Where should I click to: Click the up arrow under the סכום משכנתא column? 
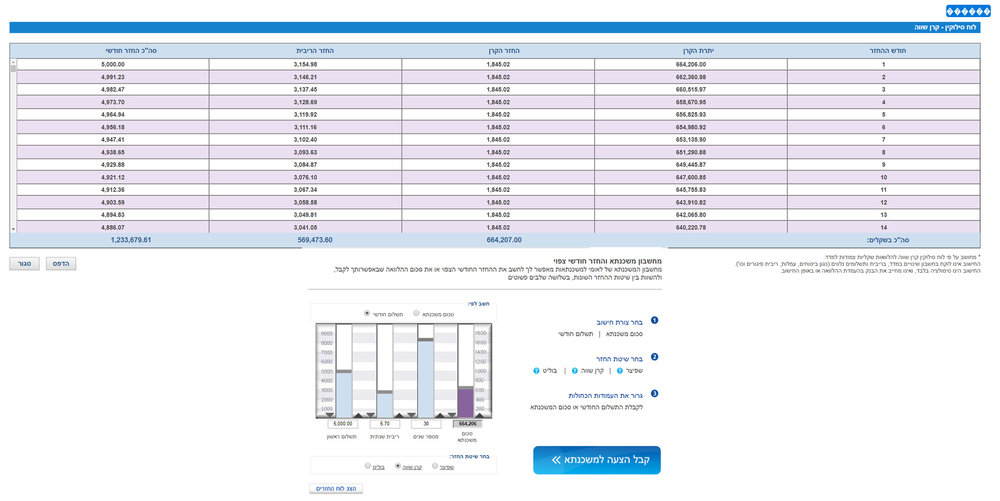coord(480,415)
